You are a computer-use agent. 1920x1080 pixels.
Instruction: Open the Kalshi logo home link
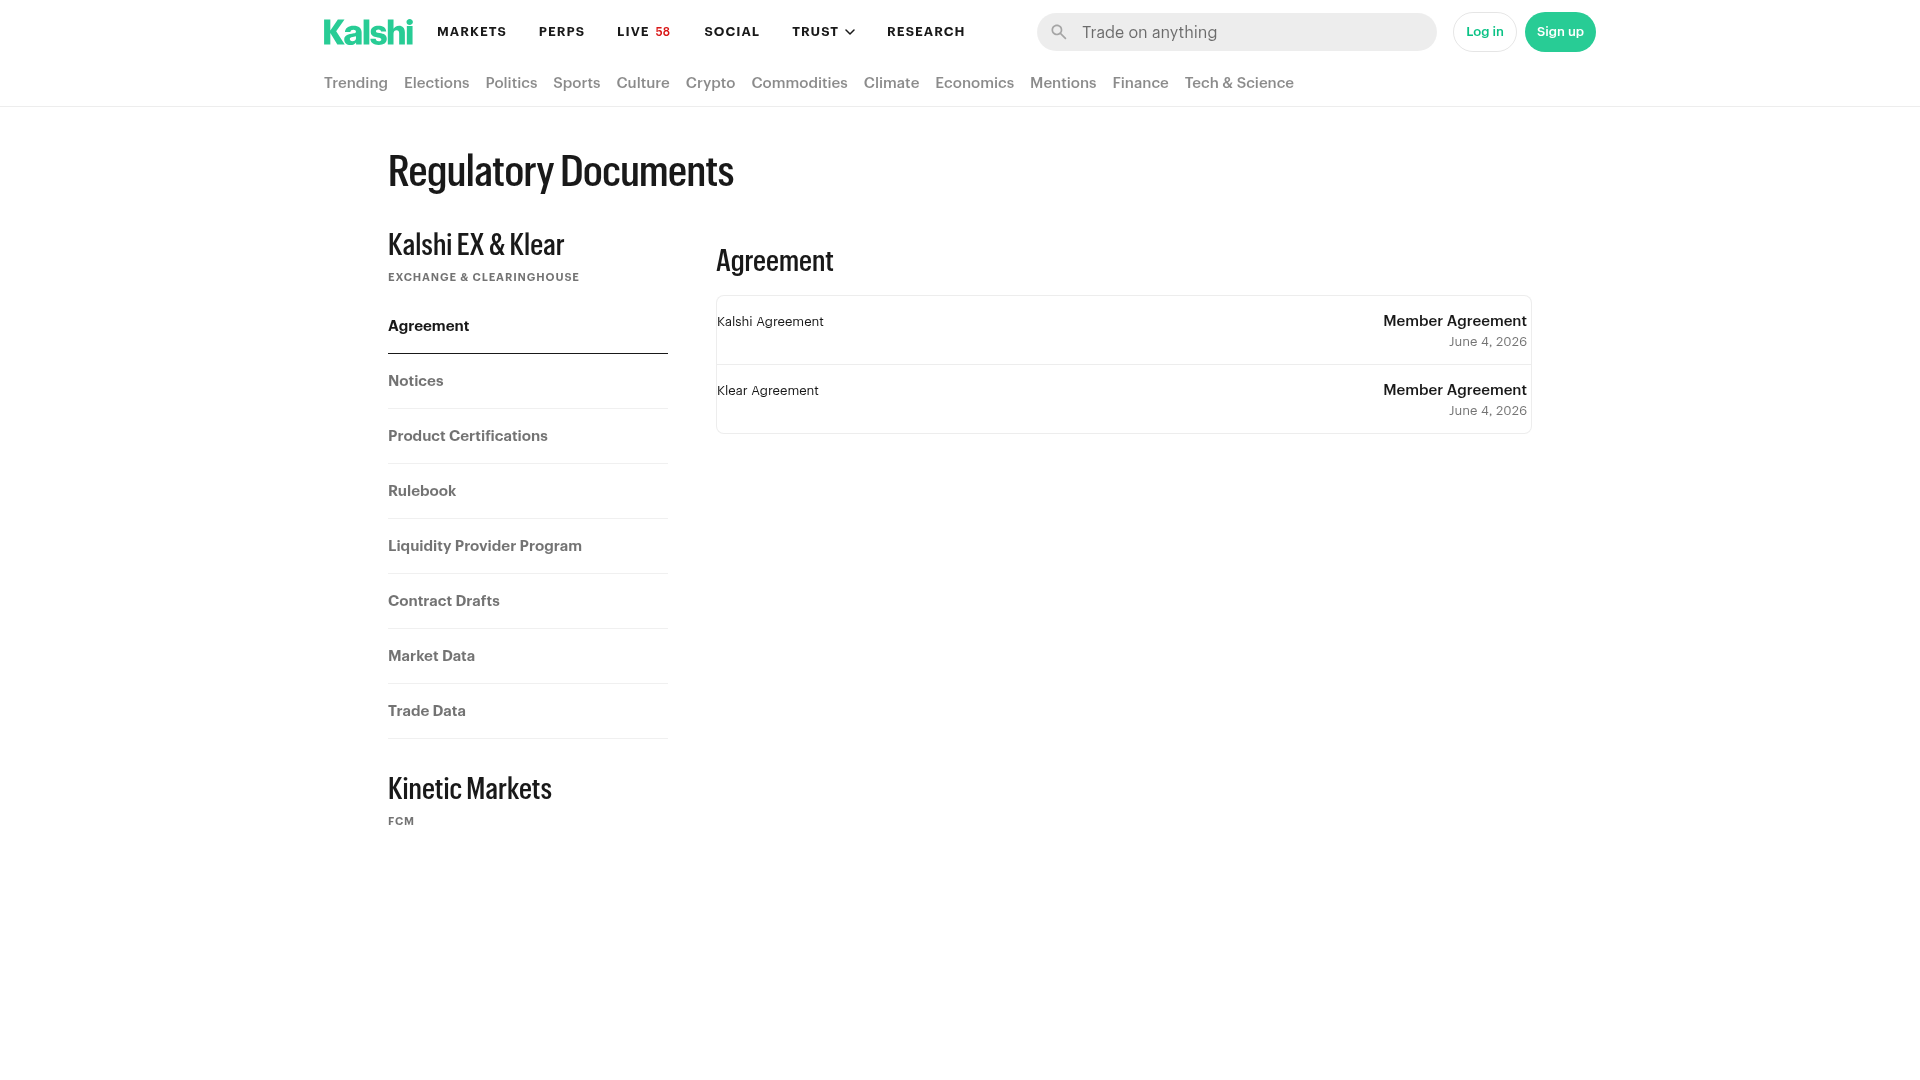[x=368, y=32]
